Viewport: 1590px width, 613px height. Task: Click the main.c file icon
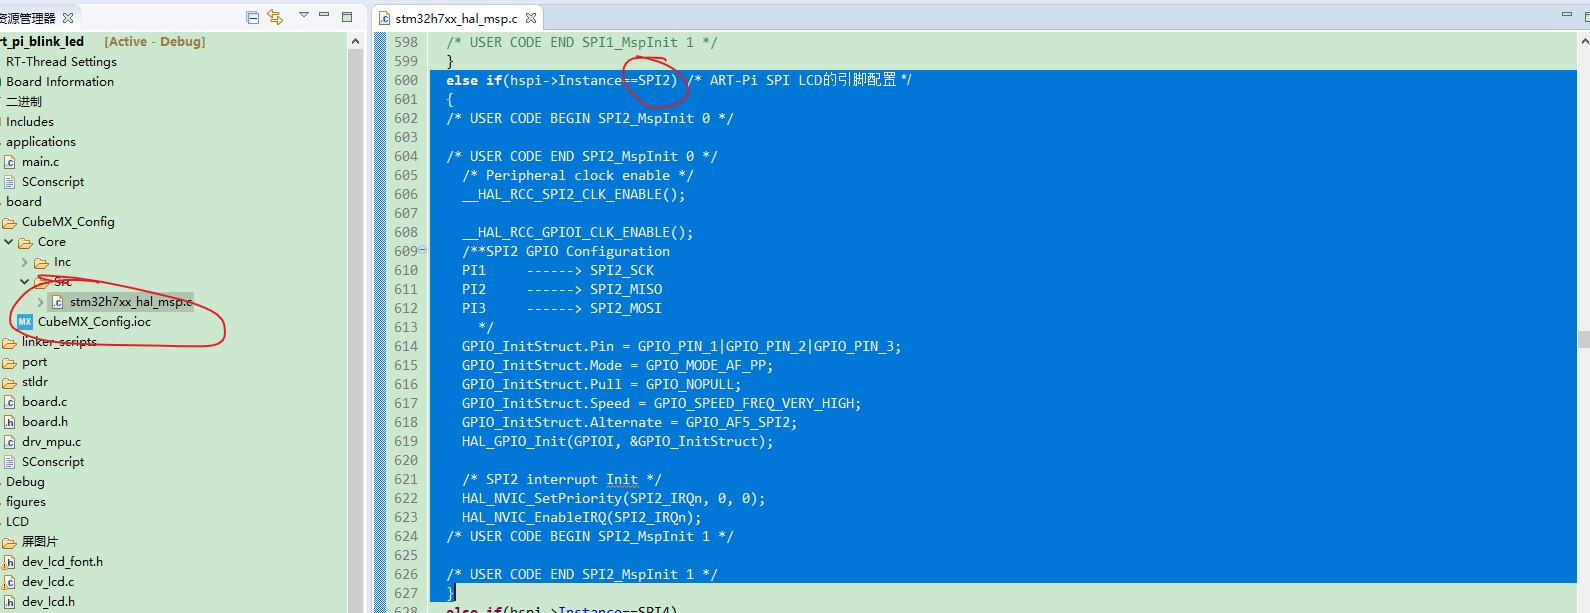coord(9,162)
